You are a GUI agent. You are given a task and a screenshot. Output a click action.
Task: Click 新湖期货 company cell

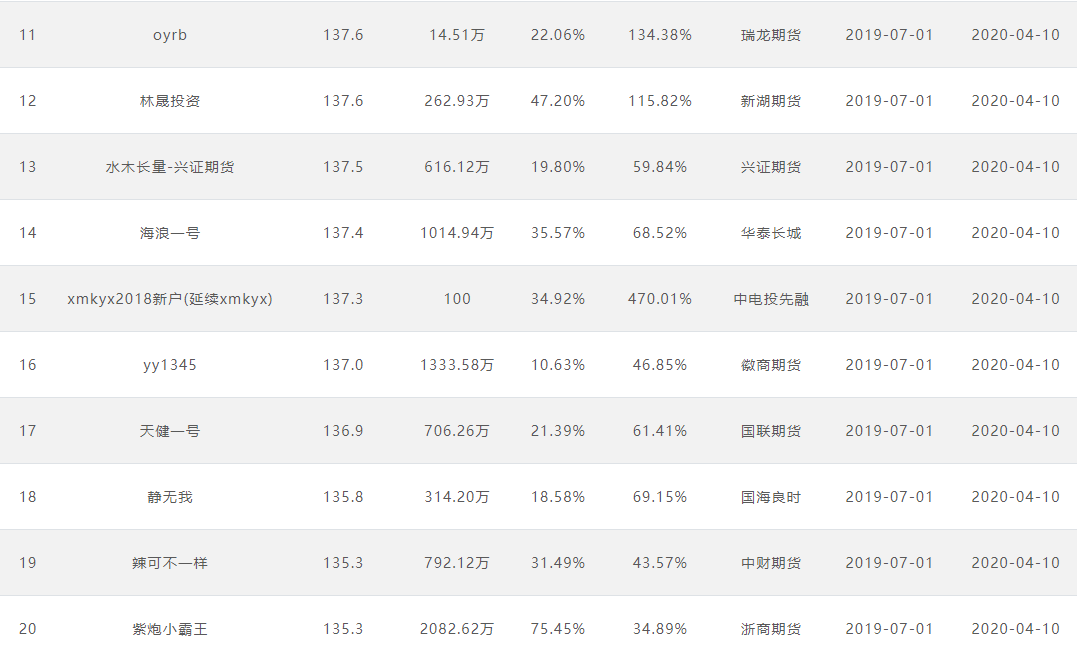(771, 101)
